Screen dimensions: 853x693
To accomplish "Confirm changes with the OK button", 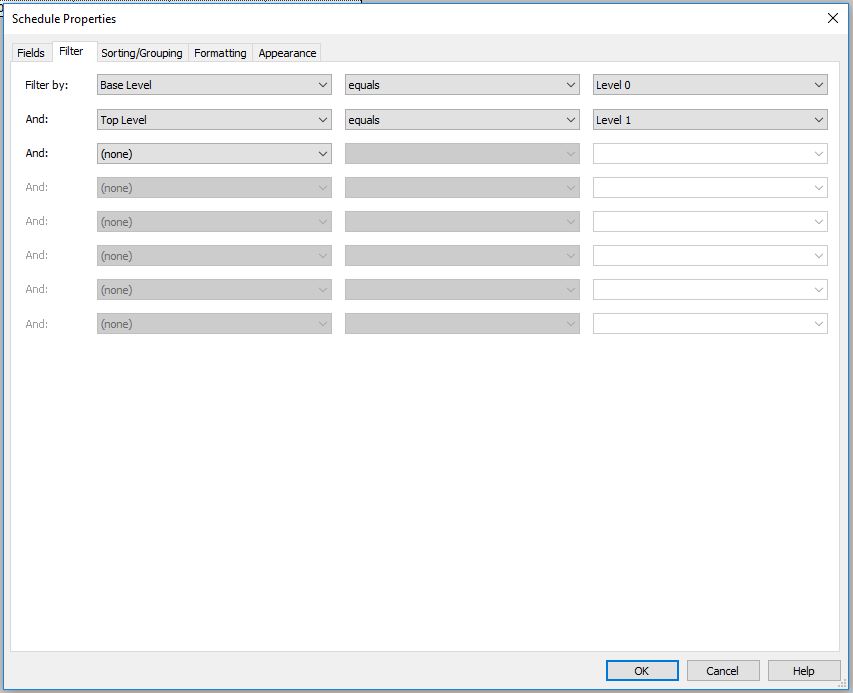I will pyautogui.click(x=641, y=670).
